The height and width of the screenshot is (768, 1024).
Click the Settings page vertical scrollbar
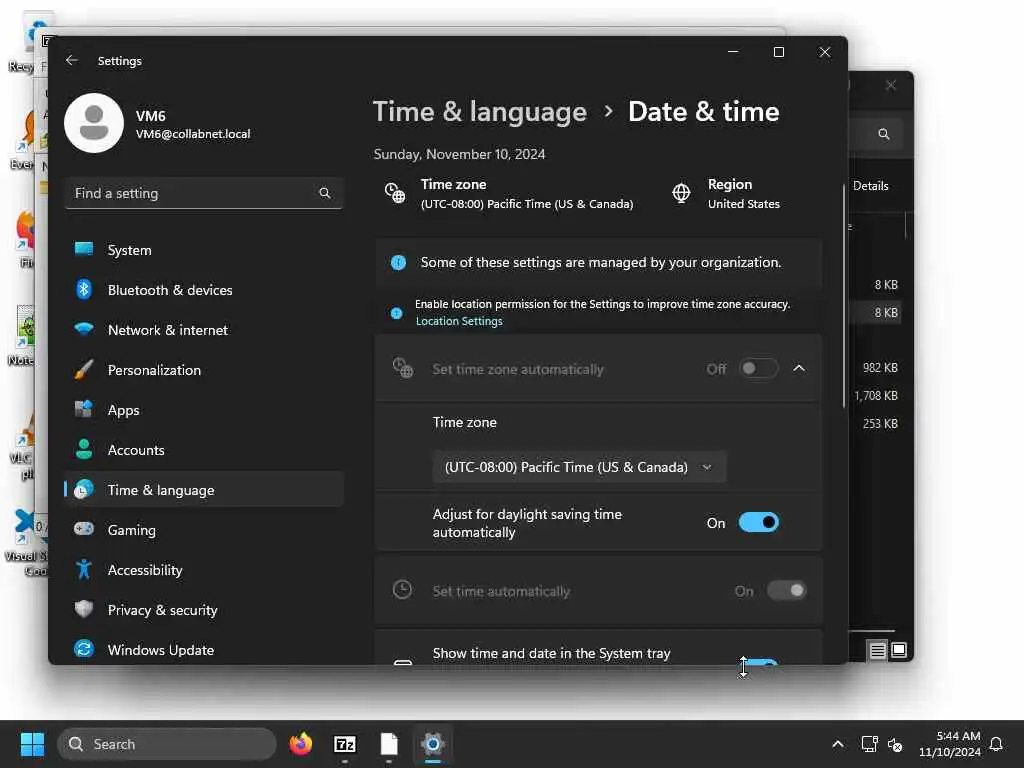[x=844, y=295]
